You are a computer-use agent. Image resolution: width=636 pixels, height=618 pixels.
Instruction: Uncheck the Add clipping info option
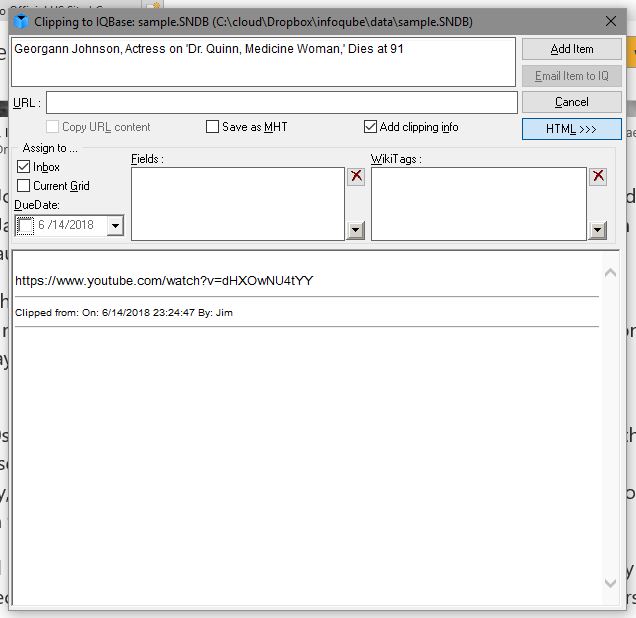(371, 127)
